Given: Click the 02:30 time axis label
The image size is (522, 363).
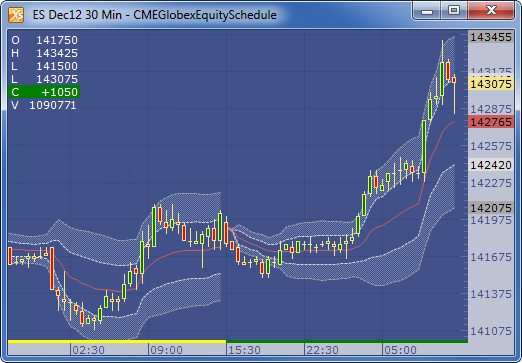Looking at the screenshot, I should pyautogui.click(x=89, y=350).
